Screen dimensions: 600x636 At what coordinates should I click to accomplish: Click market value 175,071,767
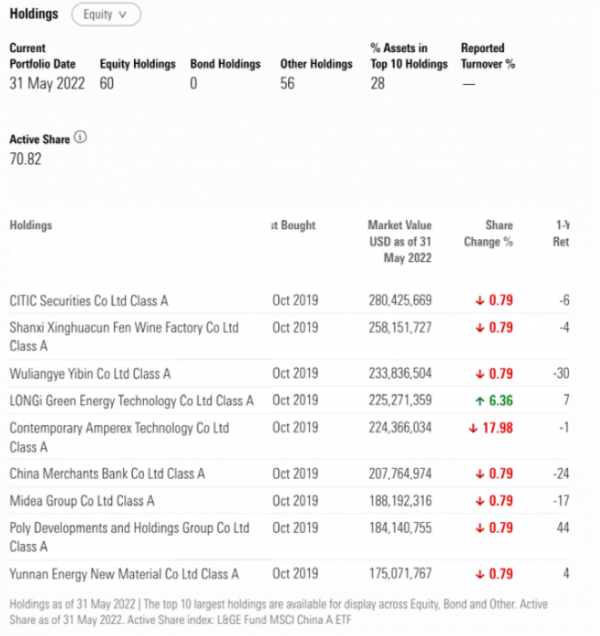click(400, 574)
